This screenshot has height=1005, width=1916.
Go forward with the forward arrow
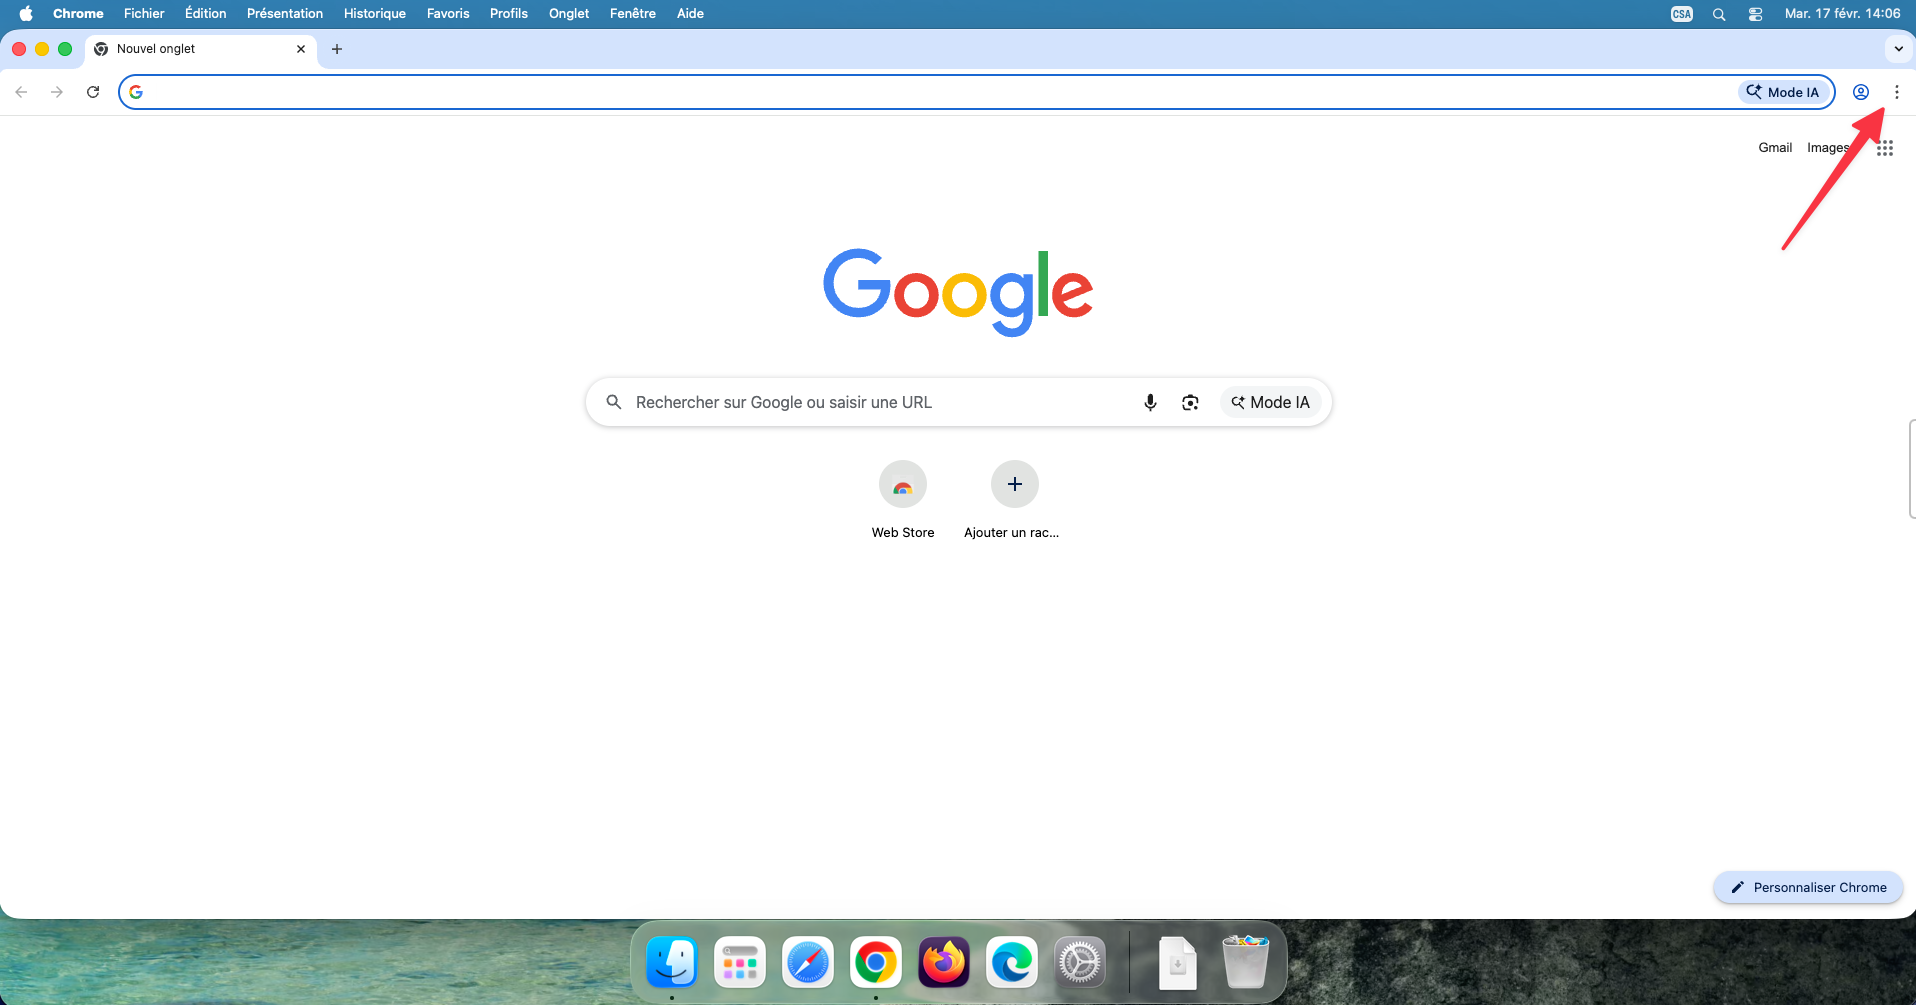[x=57, y=92]
